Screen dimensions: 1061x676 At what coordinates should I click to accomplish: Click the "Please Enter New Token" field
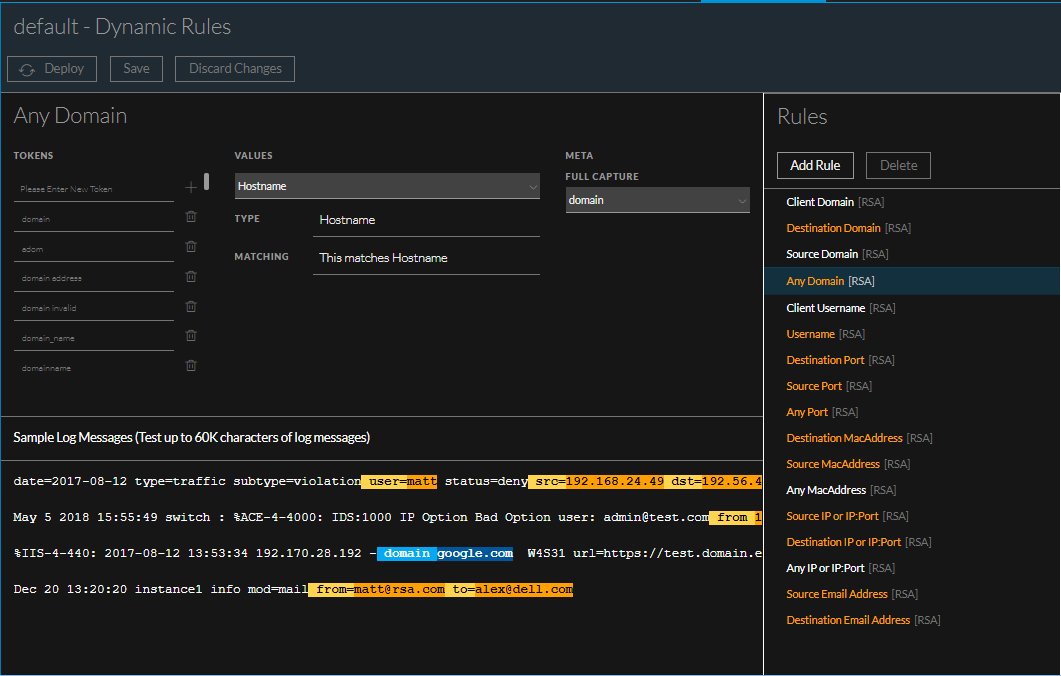(94, 189)
